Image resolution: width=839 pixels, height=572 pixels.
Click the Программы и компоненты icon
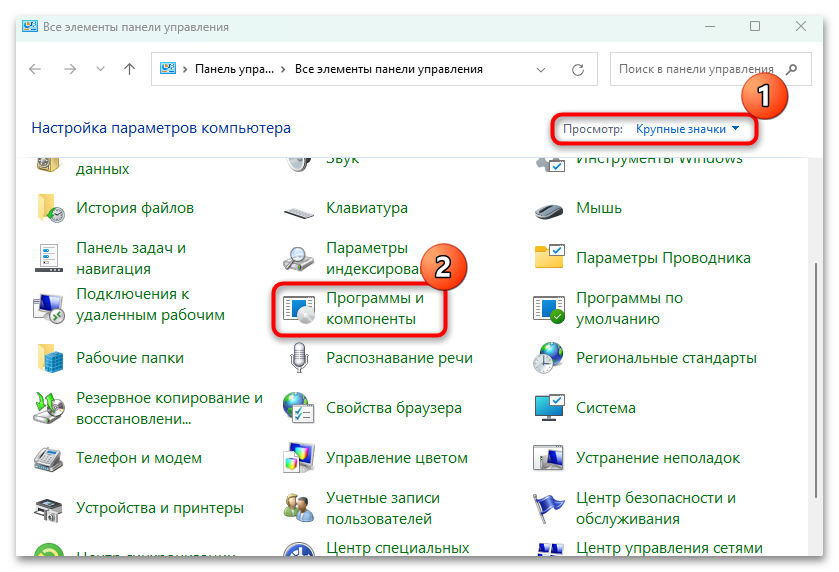coord(299,309)
